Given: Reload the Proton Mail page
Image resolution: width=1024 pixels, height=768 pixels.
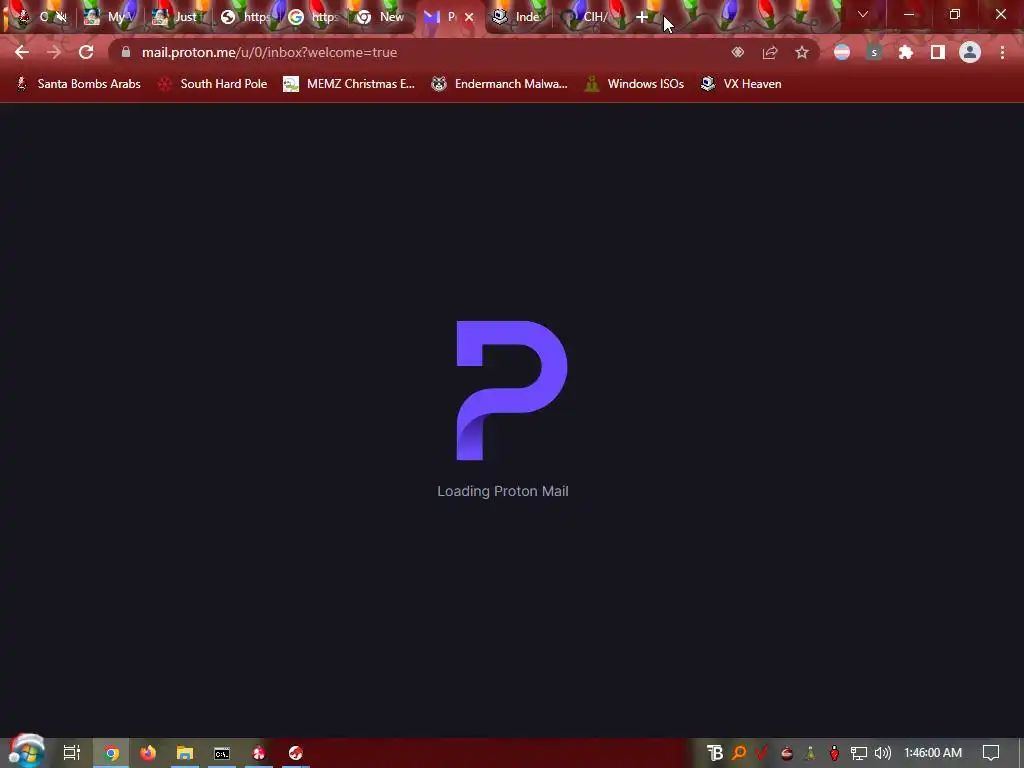Looking at the screenshot, I should point(86,52).
